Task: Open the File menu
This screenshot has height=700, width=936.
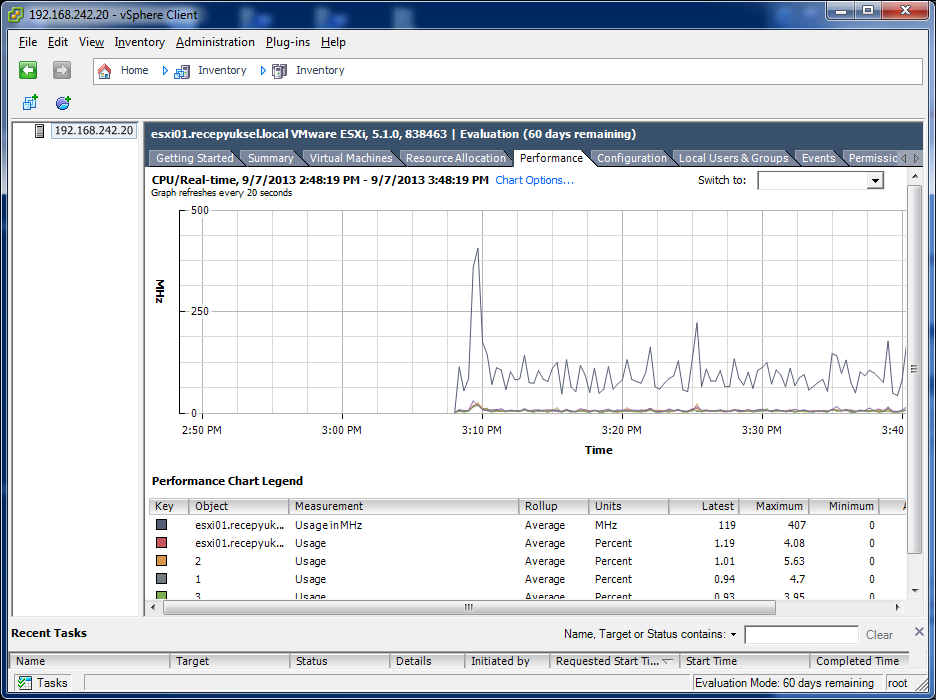Action: point(27,42)
